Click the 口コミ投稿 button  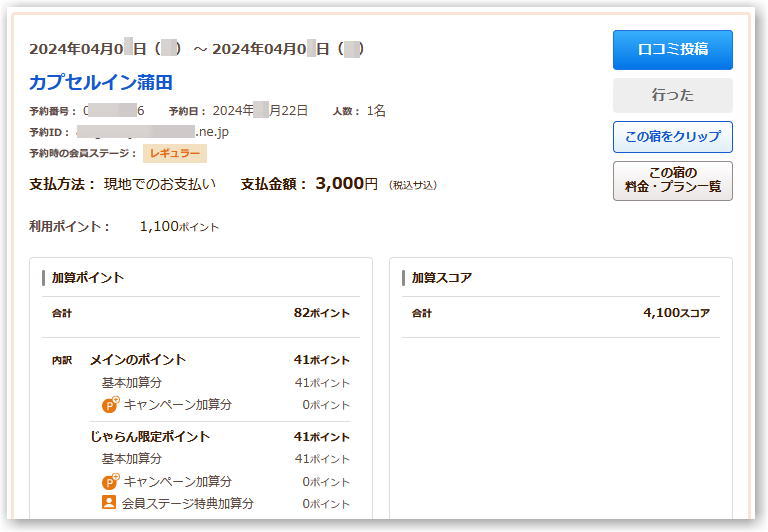(672, 50)
